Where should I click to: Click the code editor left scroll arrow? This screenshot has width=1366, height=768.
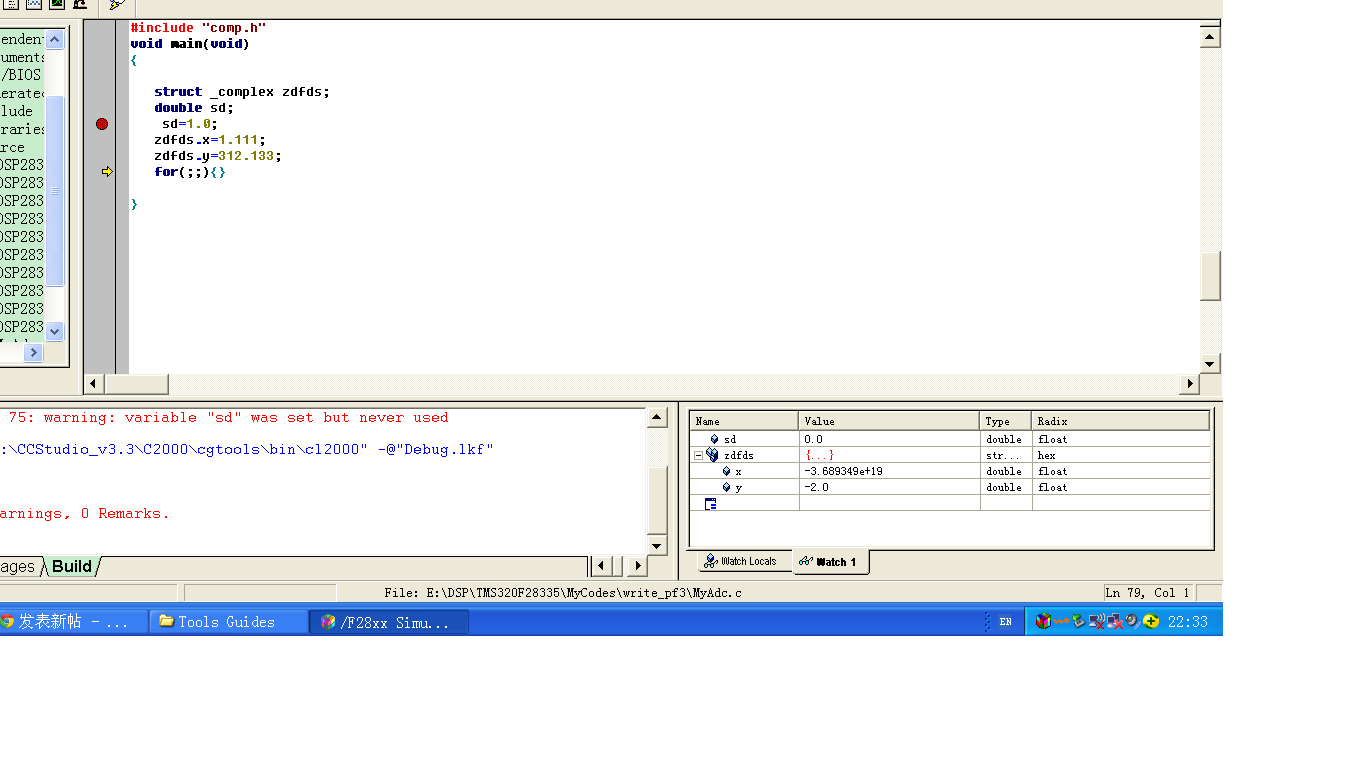pyautogui.click(x=94, y=384)
